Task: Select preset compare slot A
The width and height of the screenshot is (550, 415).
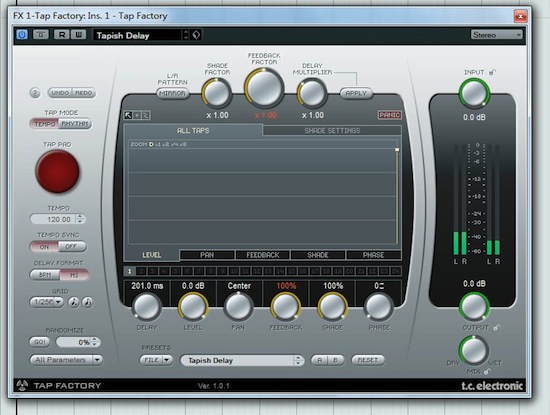Action: tap(320, 360)
